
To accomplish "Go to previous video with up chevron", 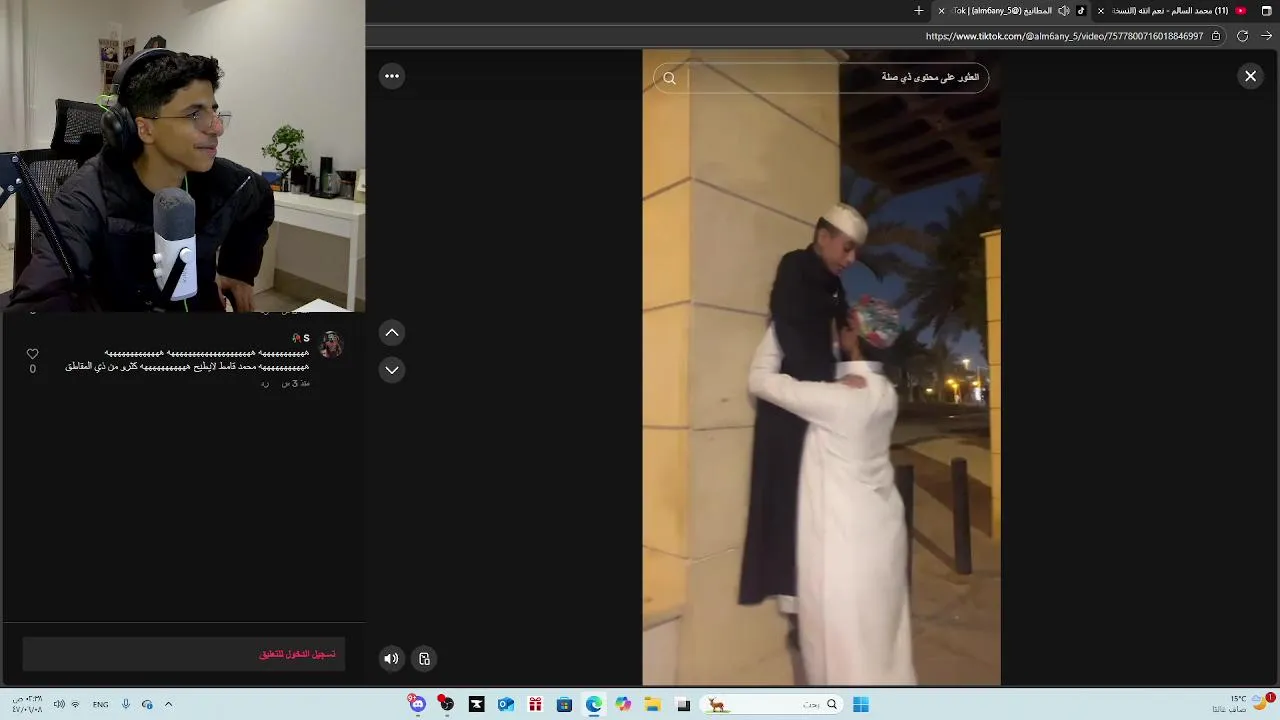I will pyautogui.click(x=392, y=333).
